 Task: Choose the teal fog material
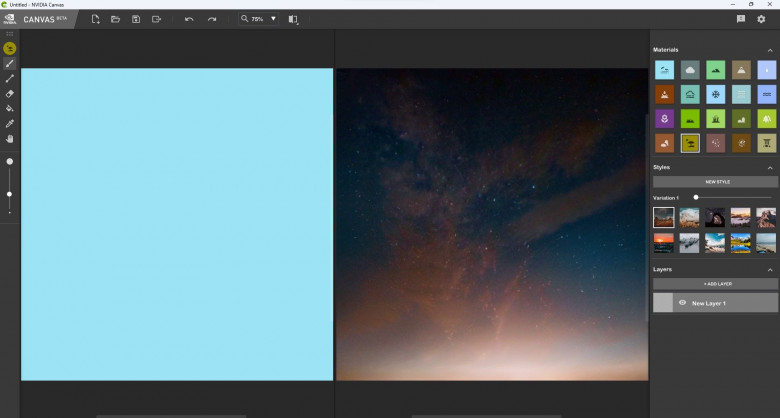coord(690,95)
